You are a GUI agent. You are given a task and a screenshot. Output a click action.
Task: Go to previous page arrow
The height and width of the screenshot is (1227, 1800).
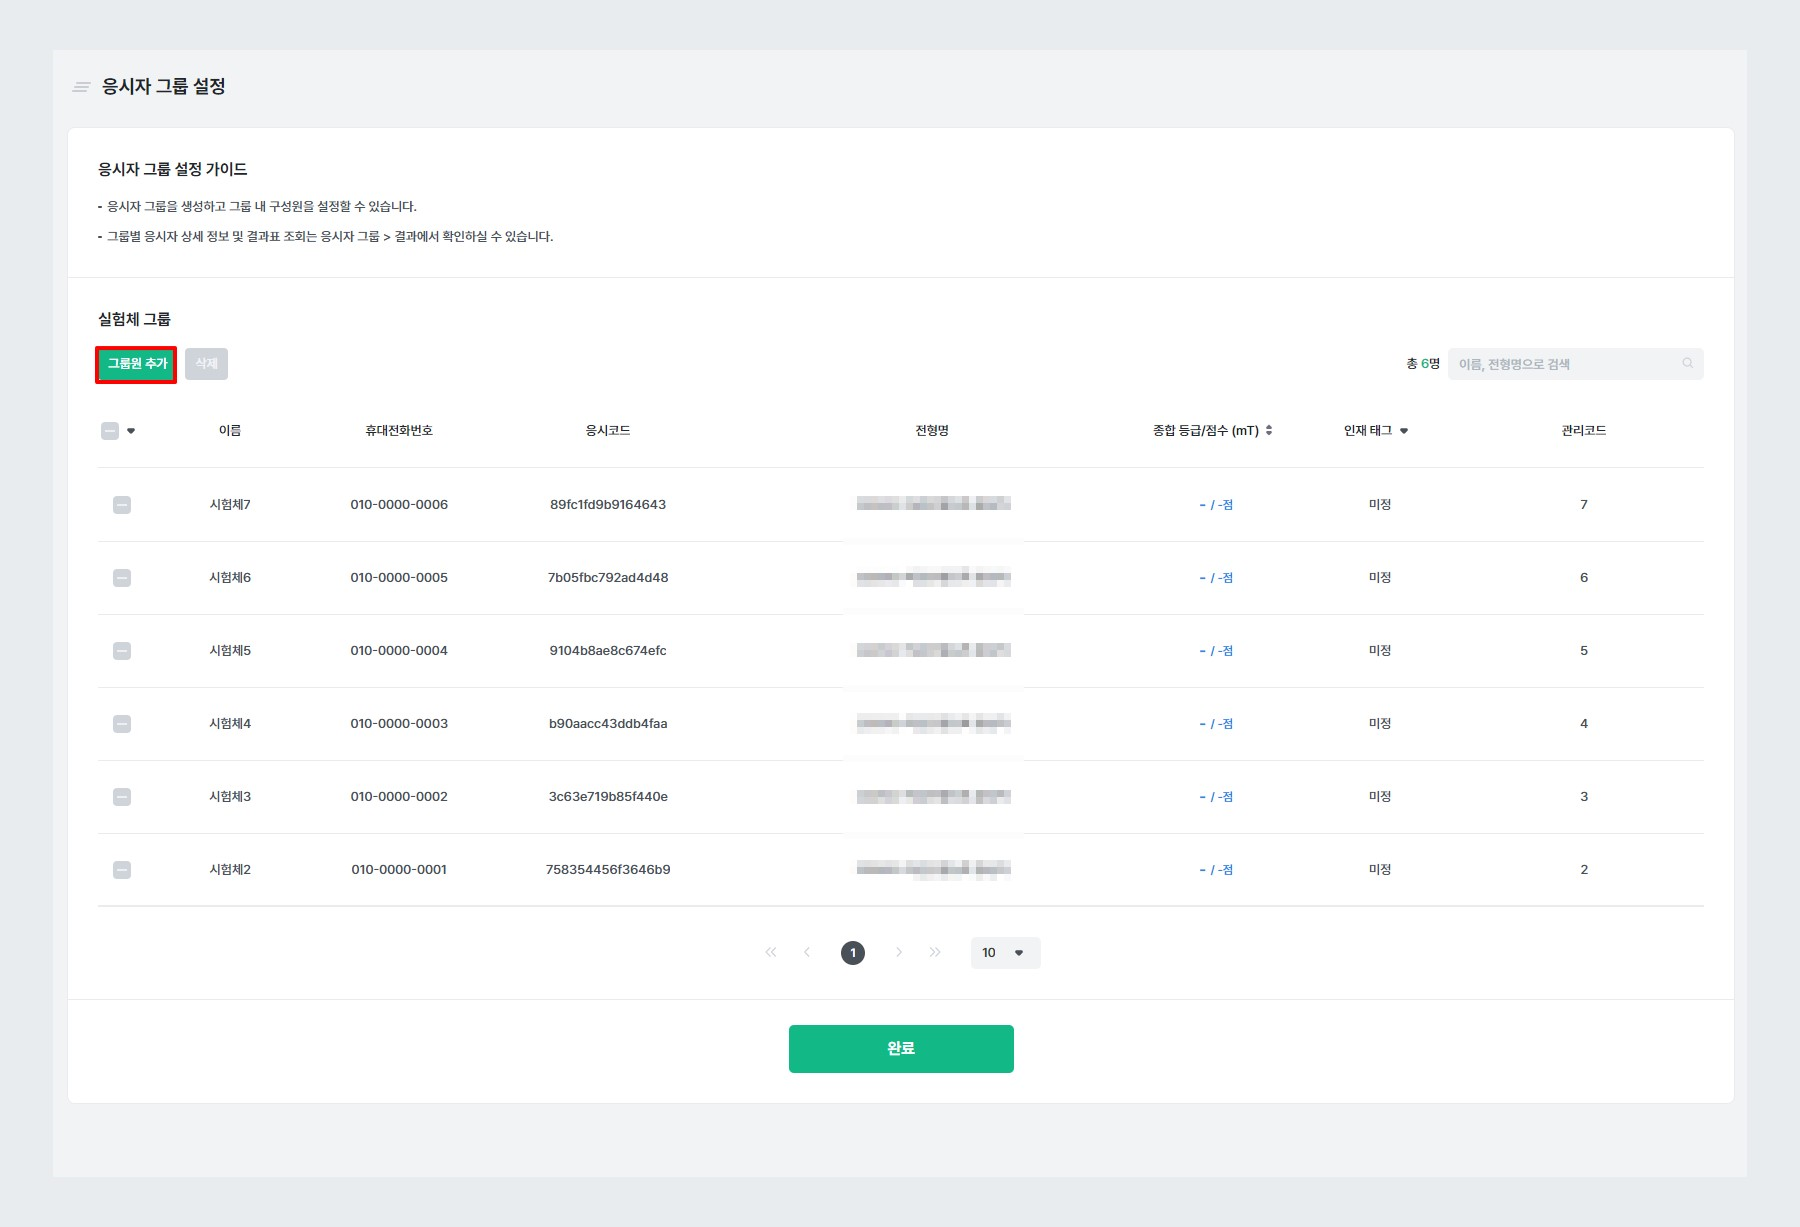[807, 953]
